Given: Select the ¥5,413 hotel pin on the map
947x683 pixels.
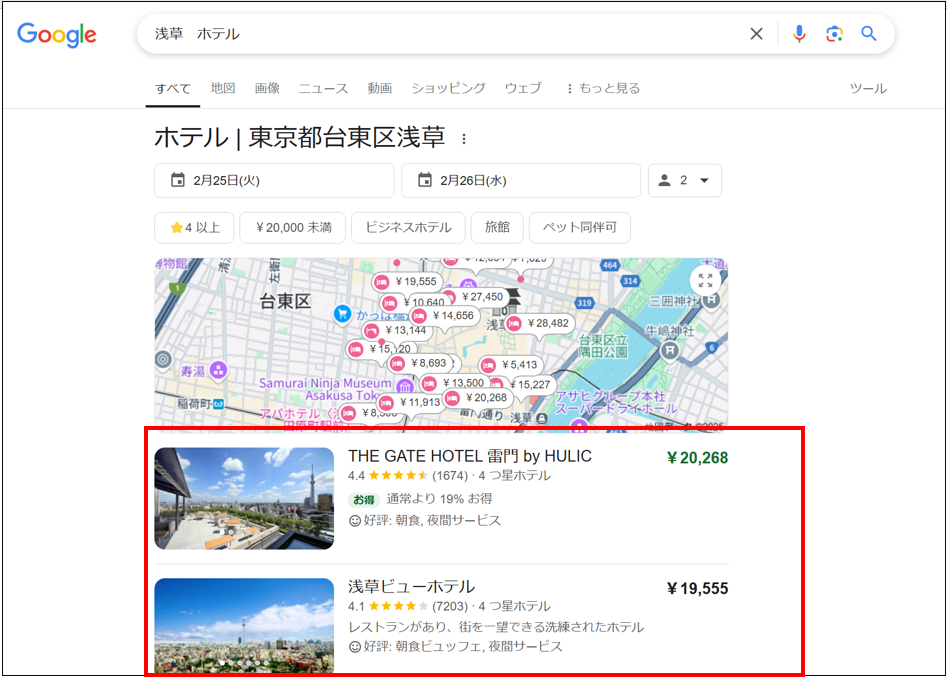Looking at the screenshot, I should 512,365.
